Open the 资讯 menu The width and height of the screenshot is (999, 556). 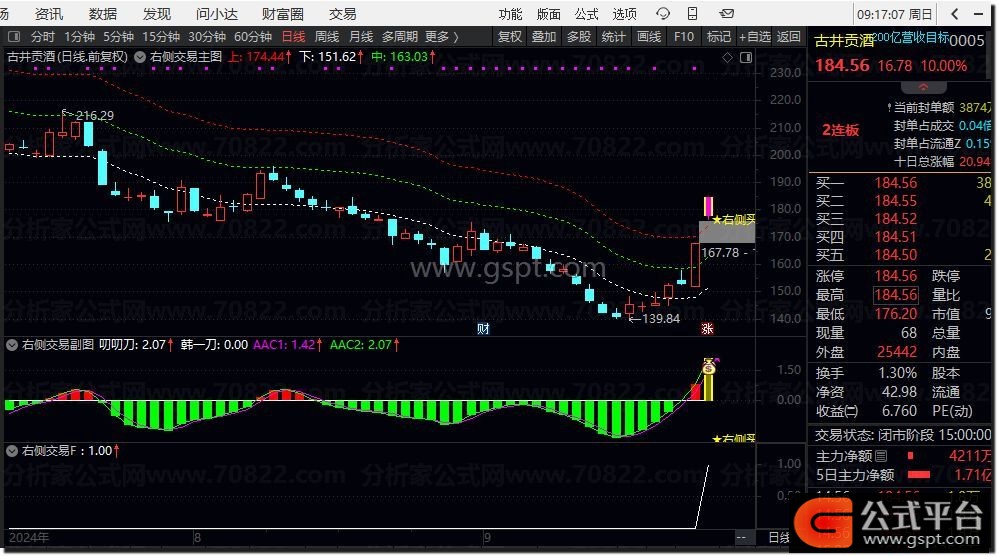(x=49, y=14)
